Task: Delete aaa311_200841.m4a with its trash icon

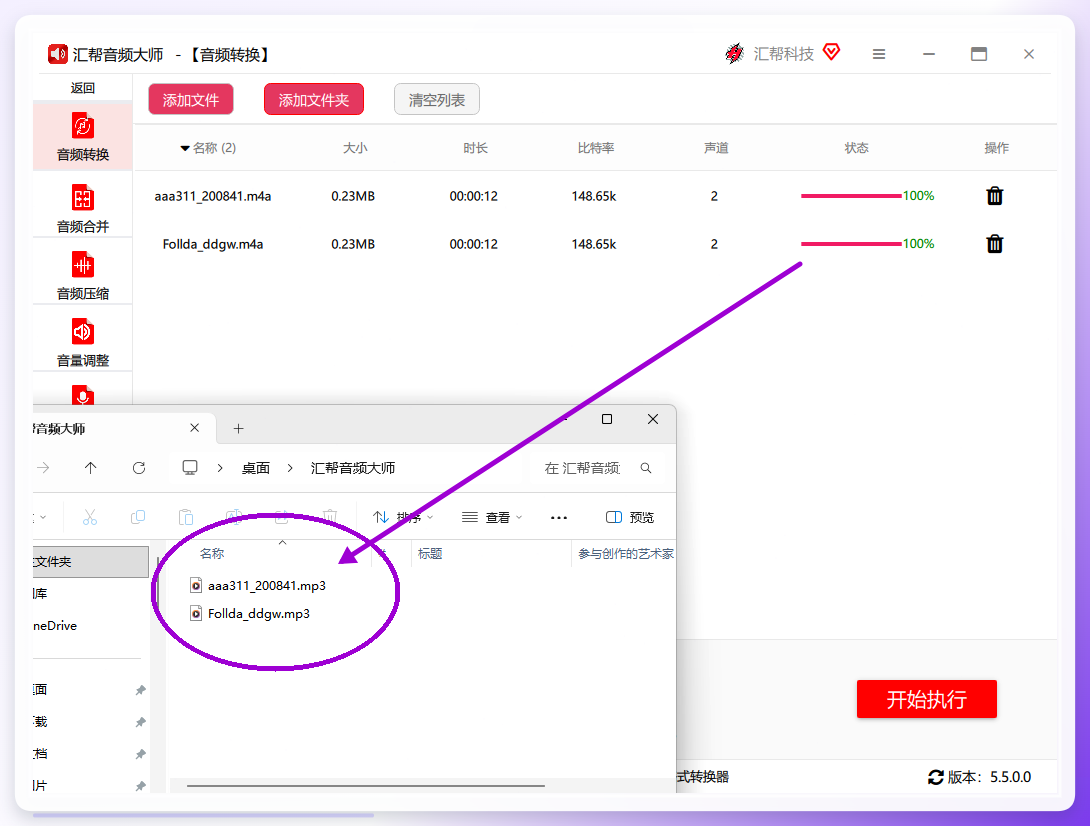Action: [x=995, y=196]
